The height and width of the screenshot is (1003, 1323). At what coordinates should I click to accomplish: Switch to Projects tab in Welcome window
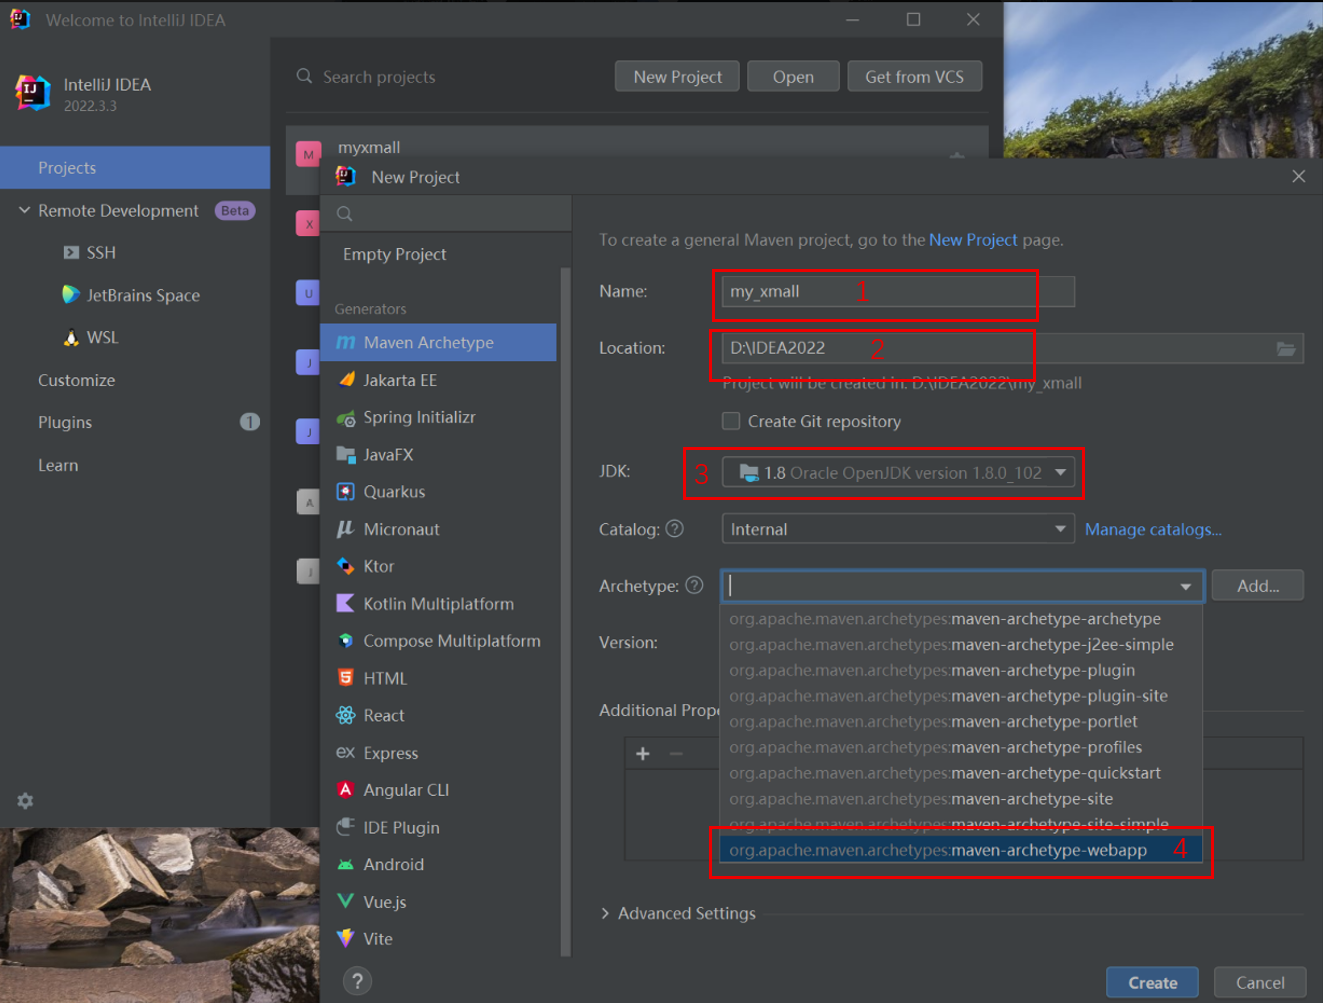pos(135,168)
